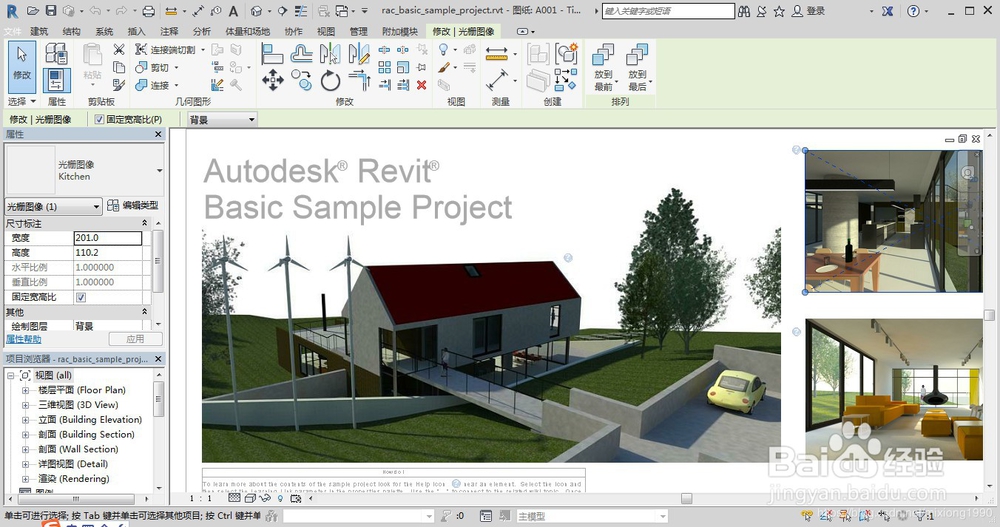The height and width of the screenshot is (527, 1000).
Task: Open the 选择 panel dropdown
Action: [22, 101]
